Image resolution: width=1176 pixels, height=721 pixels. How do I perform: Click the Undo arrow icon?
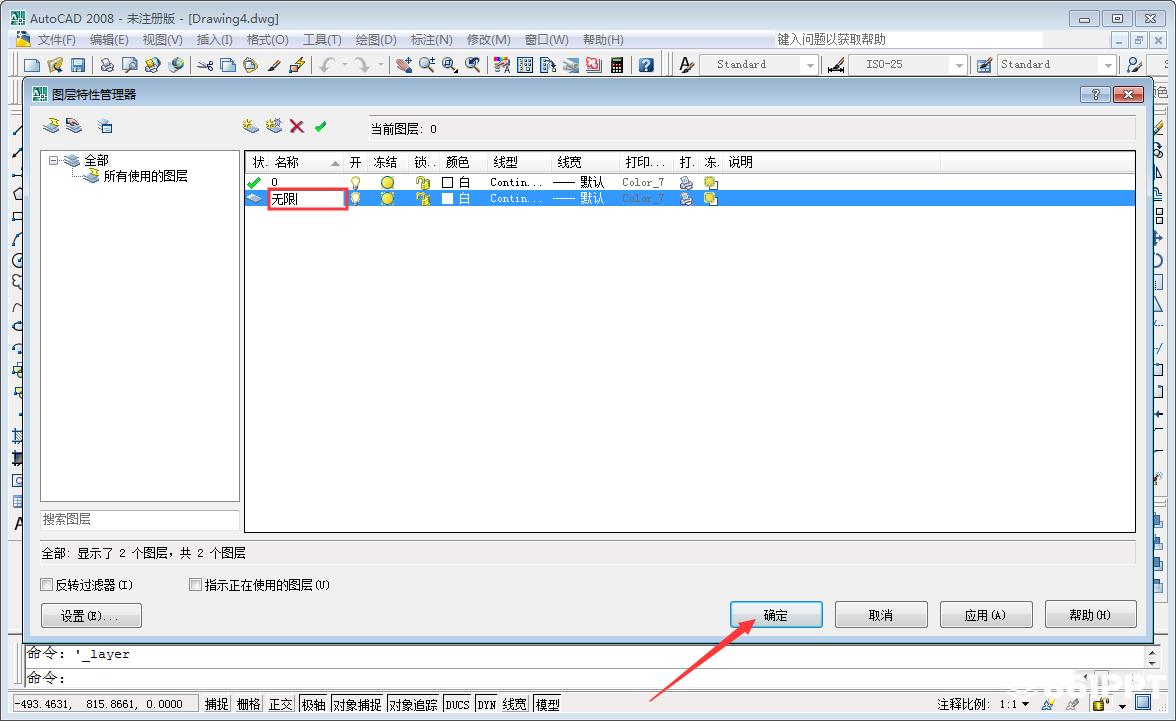[327, 65]
